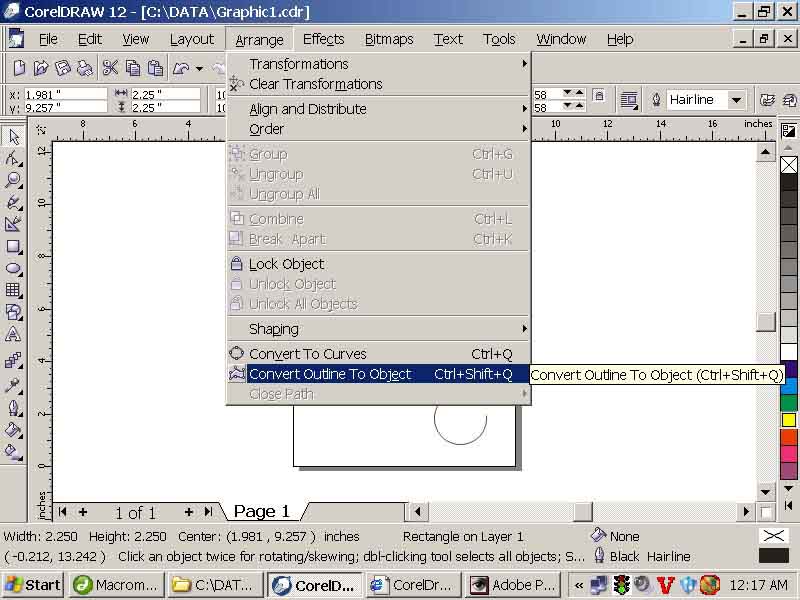Go to last page navigator button

tap(208, 512)
